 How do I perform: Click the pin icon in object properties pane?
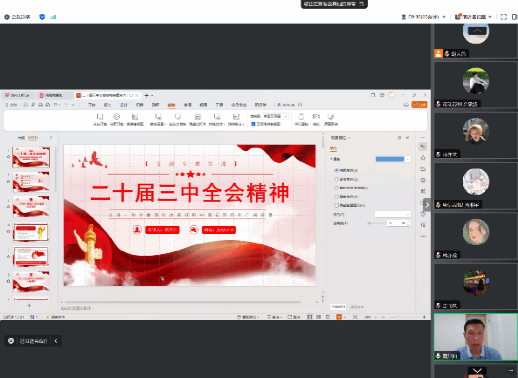pyautogui.click(x=399, y=138)
